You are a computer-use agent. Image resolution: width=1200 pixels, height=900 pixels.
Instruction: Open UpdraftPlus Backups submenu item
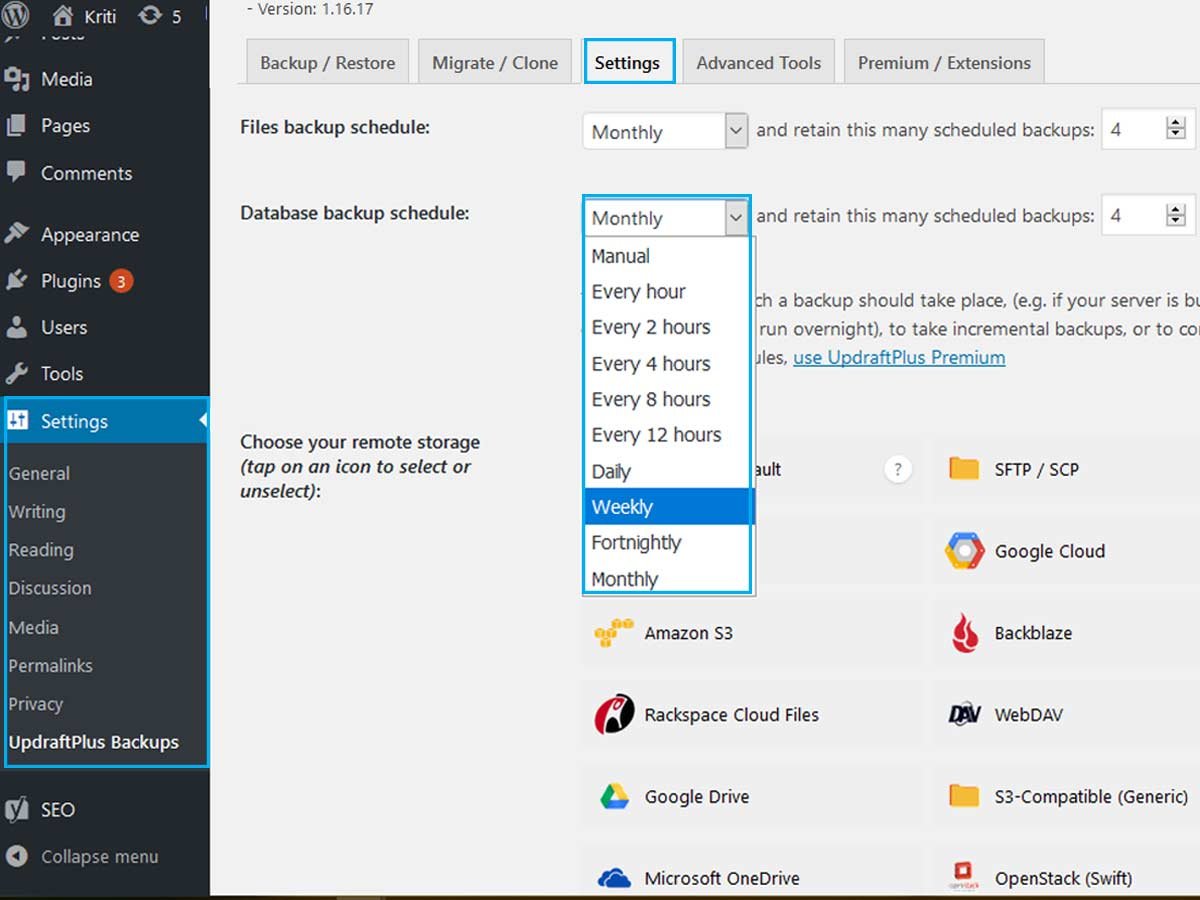coord(94,742)
